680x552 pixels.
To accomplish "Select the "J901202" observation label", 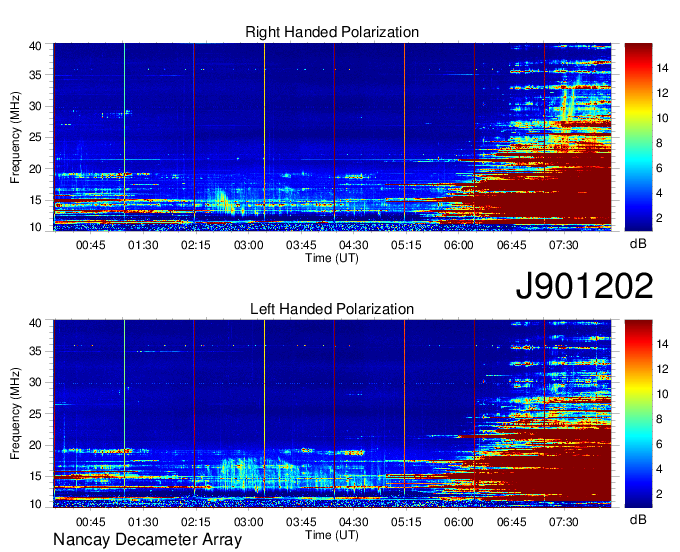I will click(x=584, y=286).
